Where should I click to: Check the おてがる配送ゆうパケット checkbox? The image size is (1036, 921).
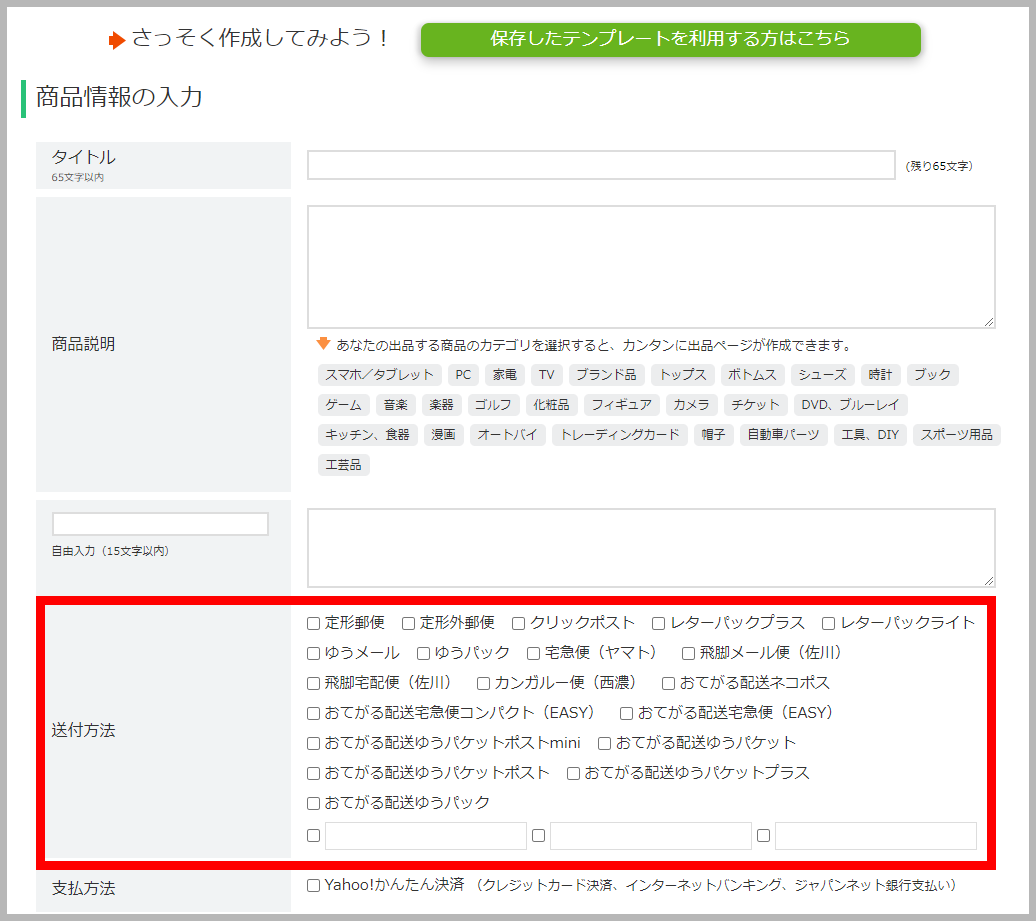(x=605, y=743)
